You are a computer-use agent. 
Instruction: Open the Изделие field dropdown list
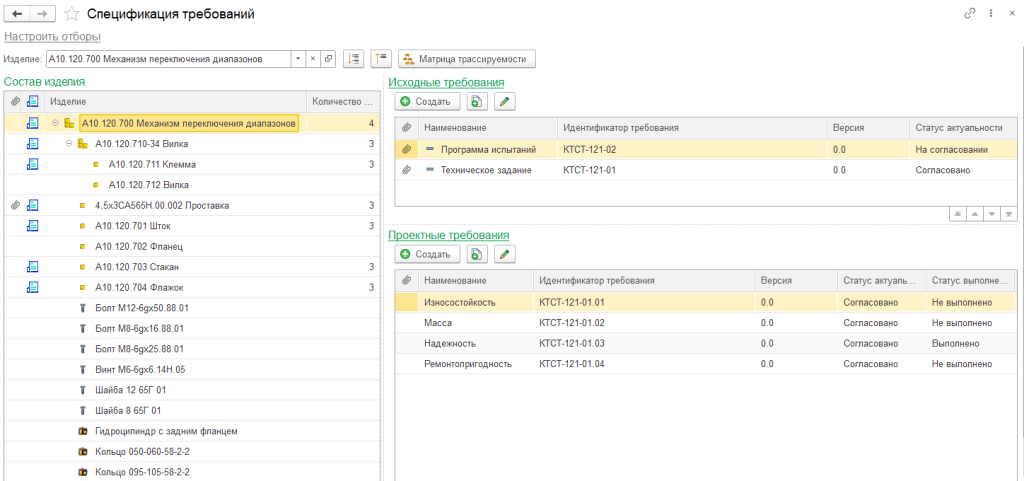[x=297, y=59]
